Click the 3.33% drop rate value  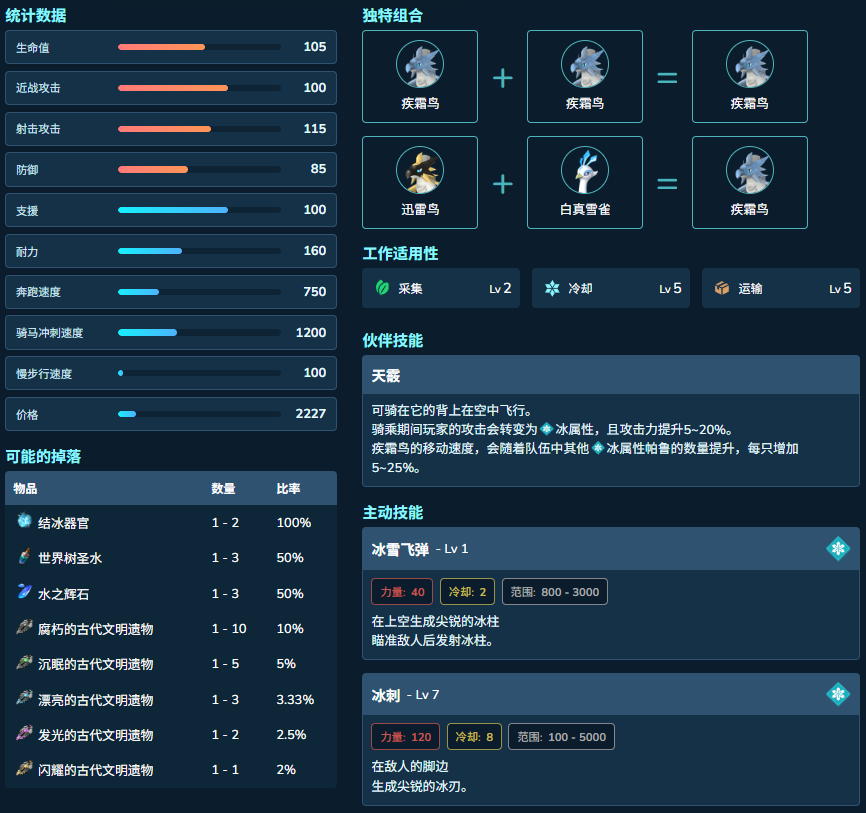(295, 699)
